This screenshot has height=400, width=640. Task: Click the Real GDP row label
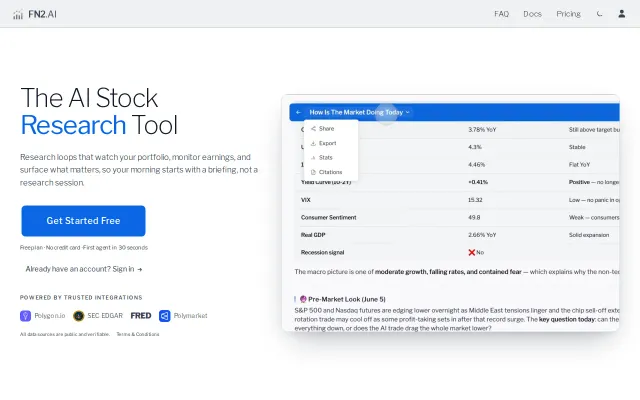tap(313, 235)
